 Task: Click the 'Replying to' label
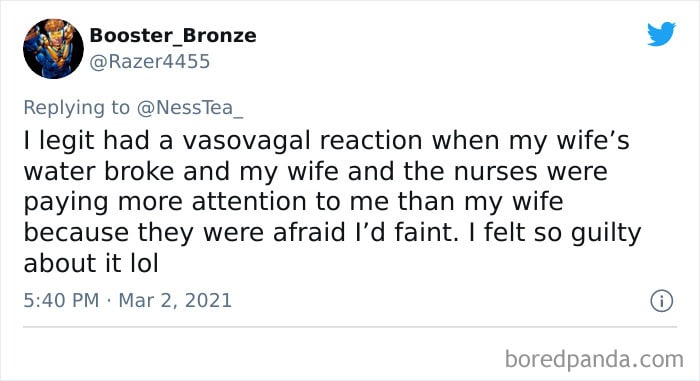tap(76, 108)
